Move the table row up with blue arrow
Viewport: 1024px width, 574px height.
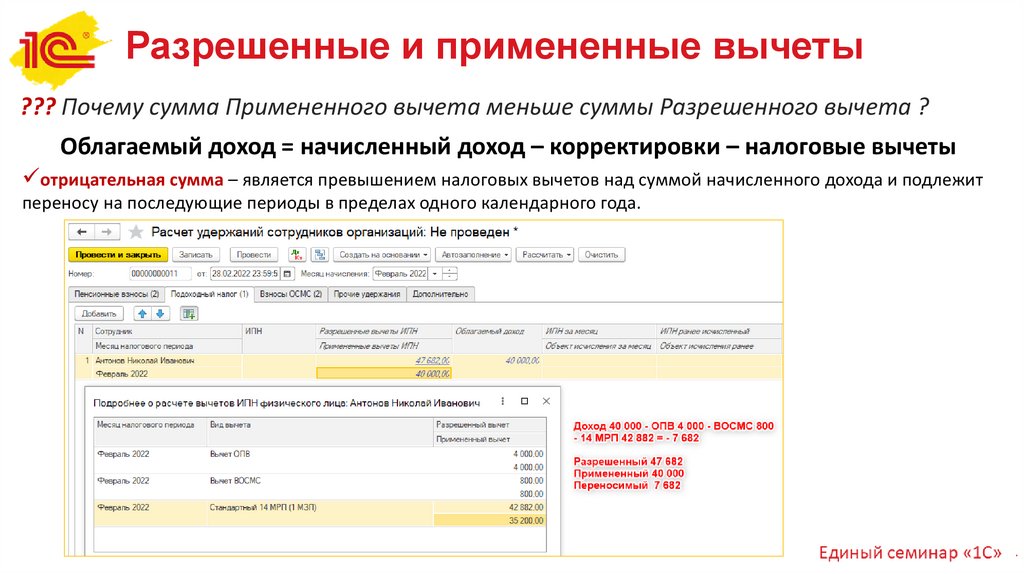pyautogui.click(x=142, y=313)
